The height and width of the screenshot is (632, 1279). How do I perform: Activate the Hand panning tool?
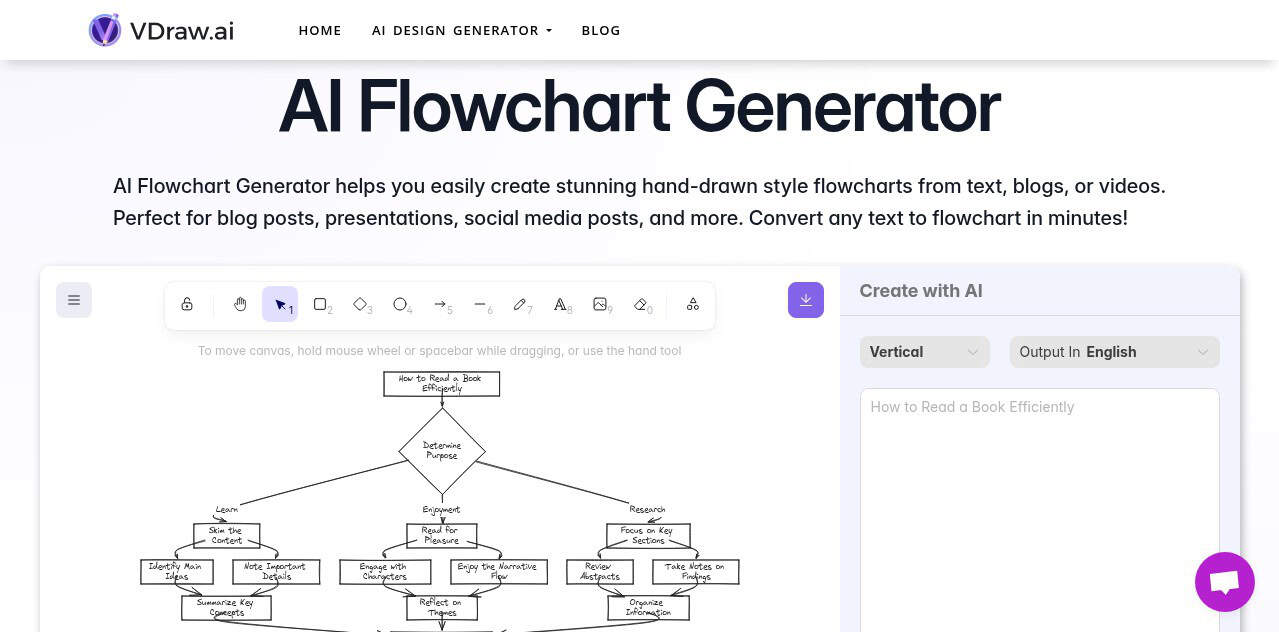coord(240,304)
